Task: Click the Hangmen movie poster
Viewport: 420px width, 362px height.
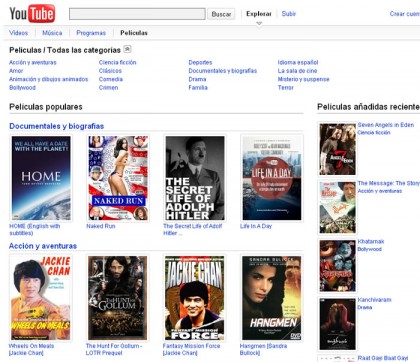Action: click(272, 298)
